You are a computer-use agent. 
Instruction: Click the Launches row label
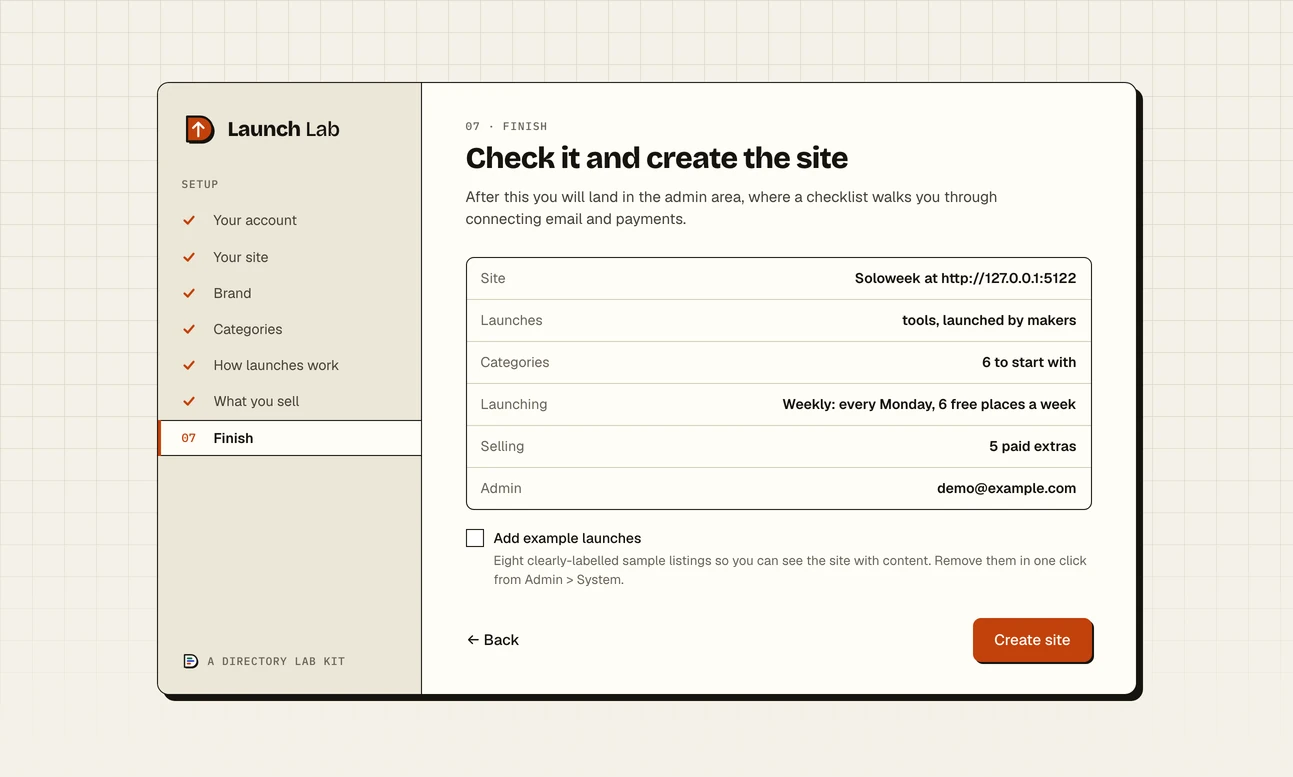tap(511, 320)
